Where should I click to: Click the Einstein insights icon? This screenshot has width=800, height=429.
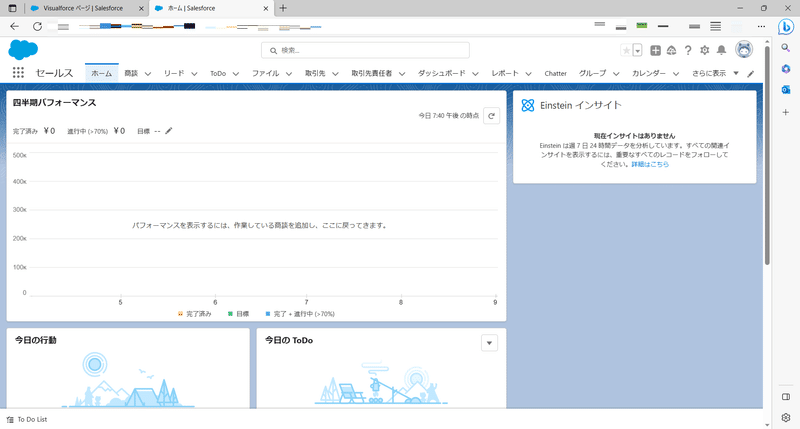click(x=528, y=105)
